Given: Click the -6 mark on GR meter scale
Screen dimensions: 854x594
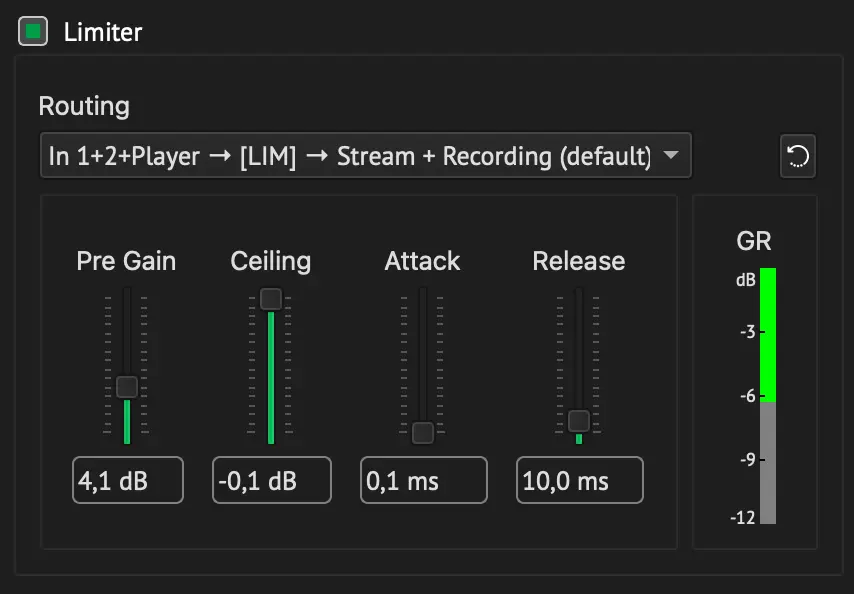Looking at the screenshot, I should pos(748,396).
